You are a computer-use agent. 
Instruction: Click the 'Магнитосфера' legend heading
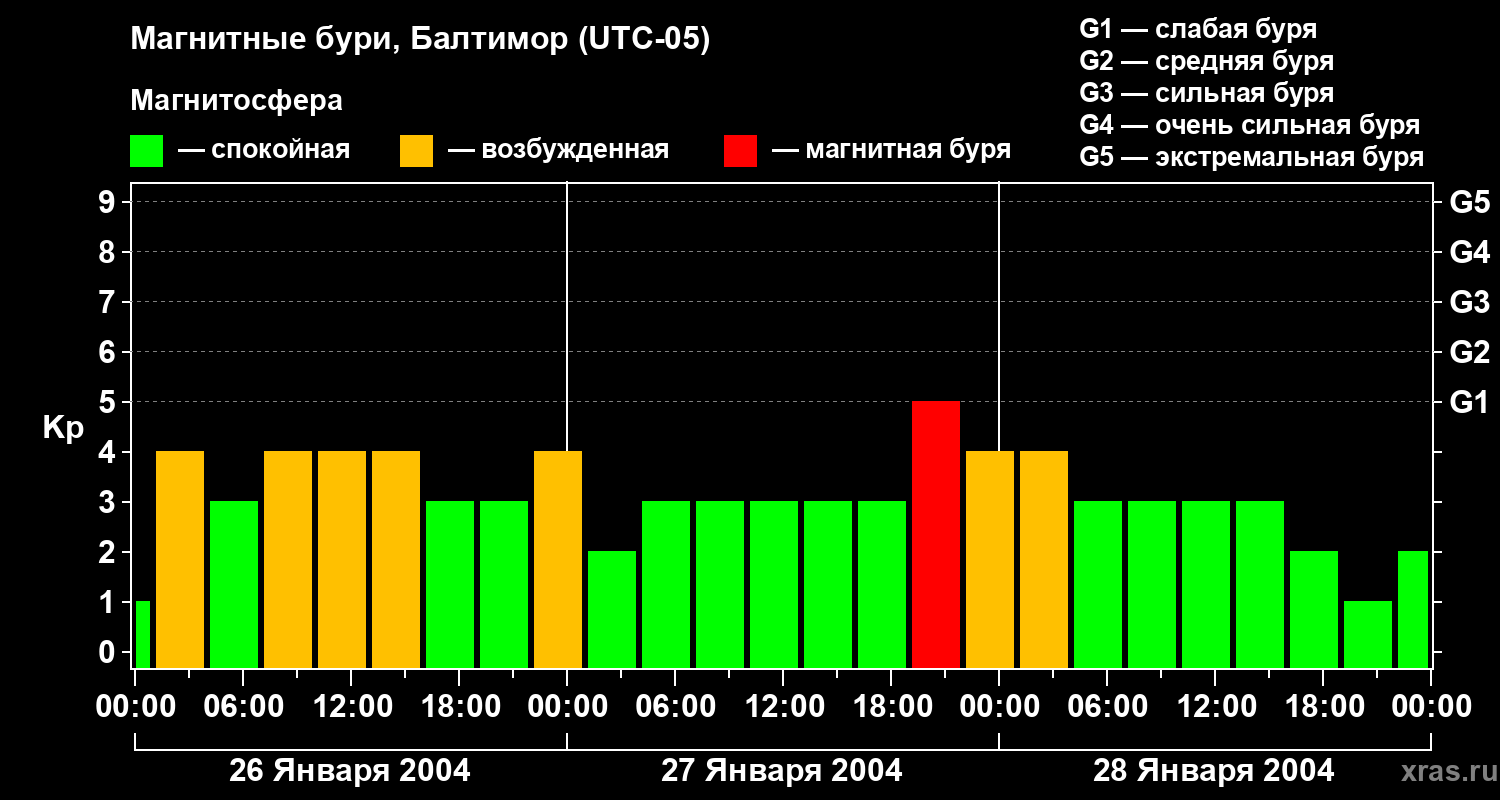pos(236,101)
